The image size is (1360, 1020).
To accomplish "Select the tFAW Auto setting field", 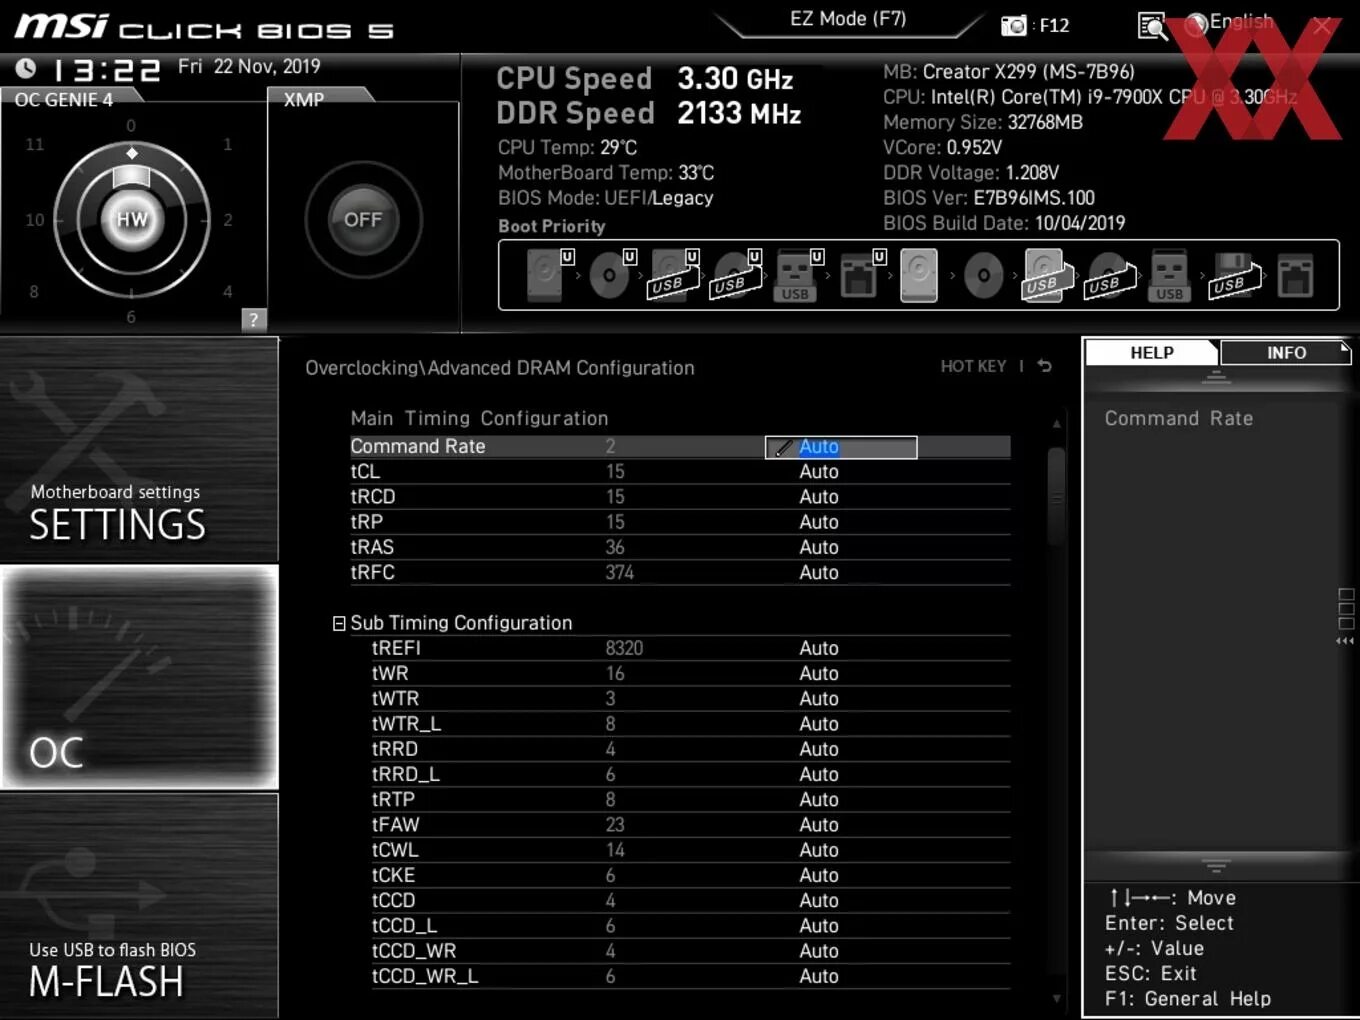I will tap(819, 825).
